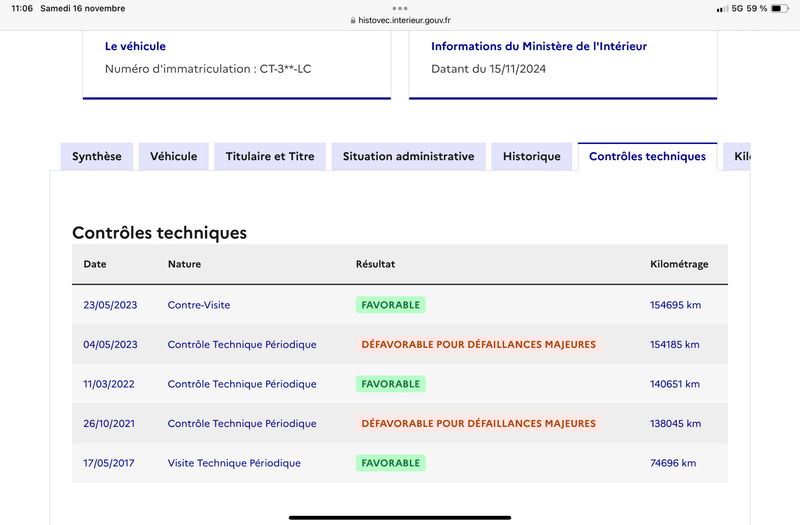Click the date 23/05/2023
The image size is (800, 525).
click(x=110, y=305)
